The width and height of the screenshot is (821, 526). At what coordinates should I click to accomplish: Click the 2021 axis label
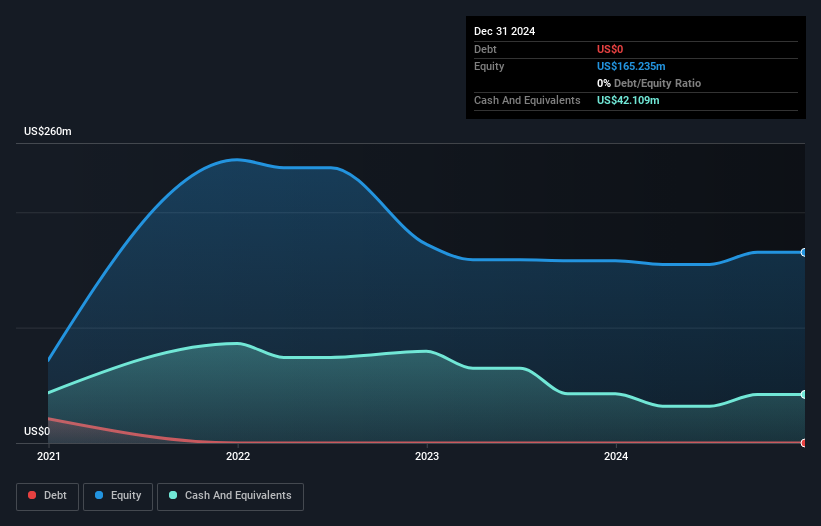point(49,456)
